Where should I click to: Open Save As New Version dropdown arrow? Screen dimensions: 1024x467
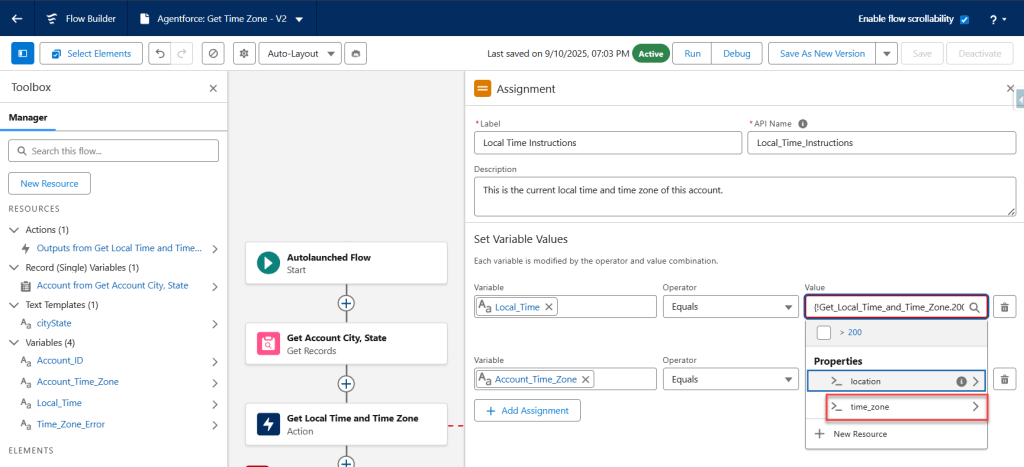pyautogui.click(x=886, y=53)
